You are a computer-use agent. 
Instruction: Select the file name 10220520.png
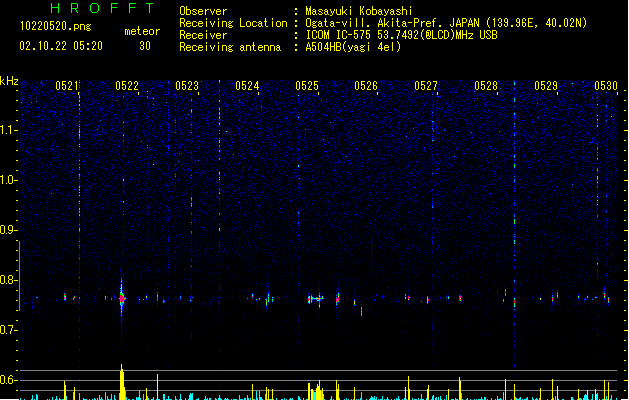point(56,27)
